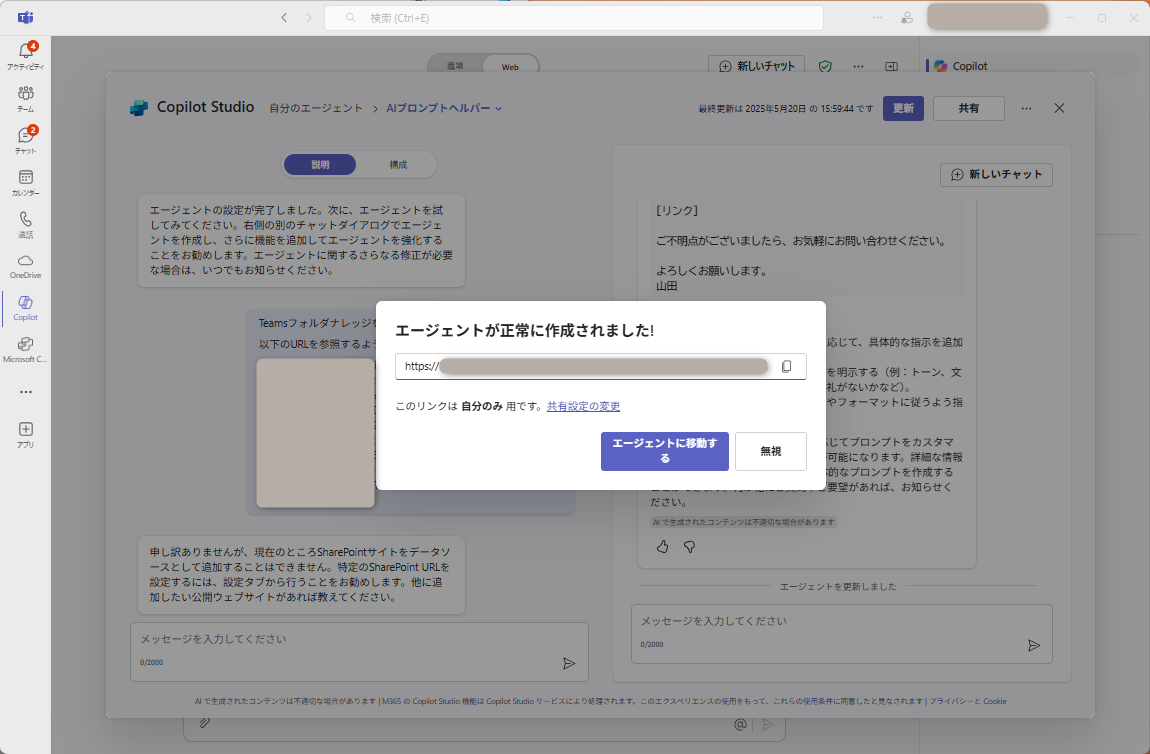Open OneDrive in Teams sidebar
Image resolution: width=1150 pixels, height=754 pixels.
tap(26, 266)
